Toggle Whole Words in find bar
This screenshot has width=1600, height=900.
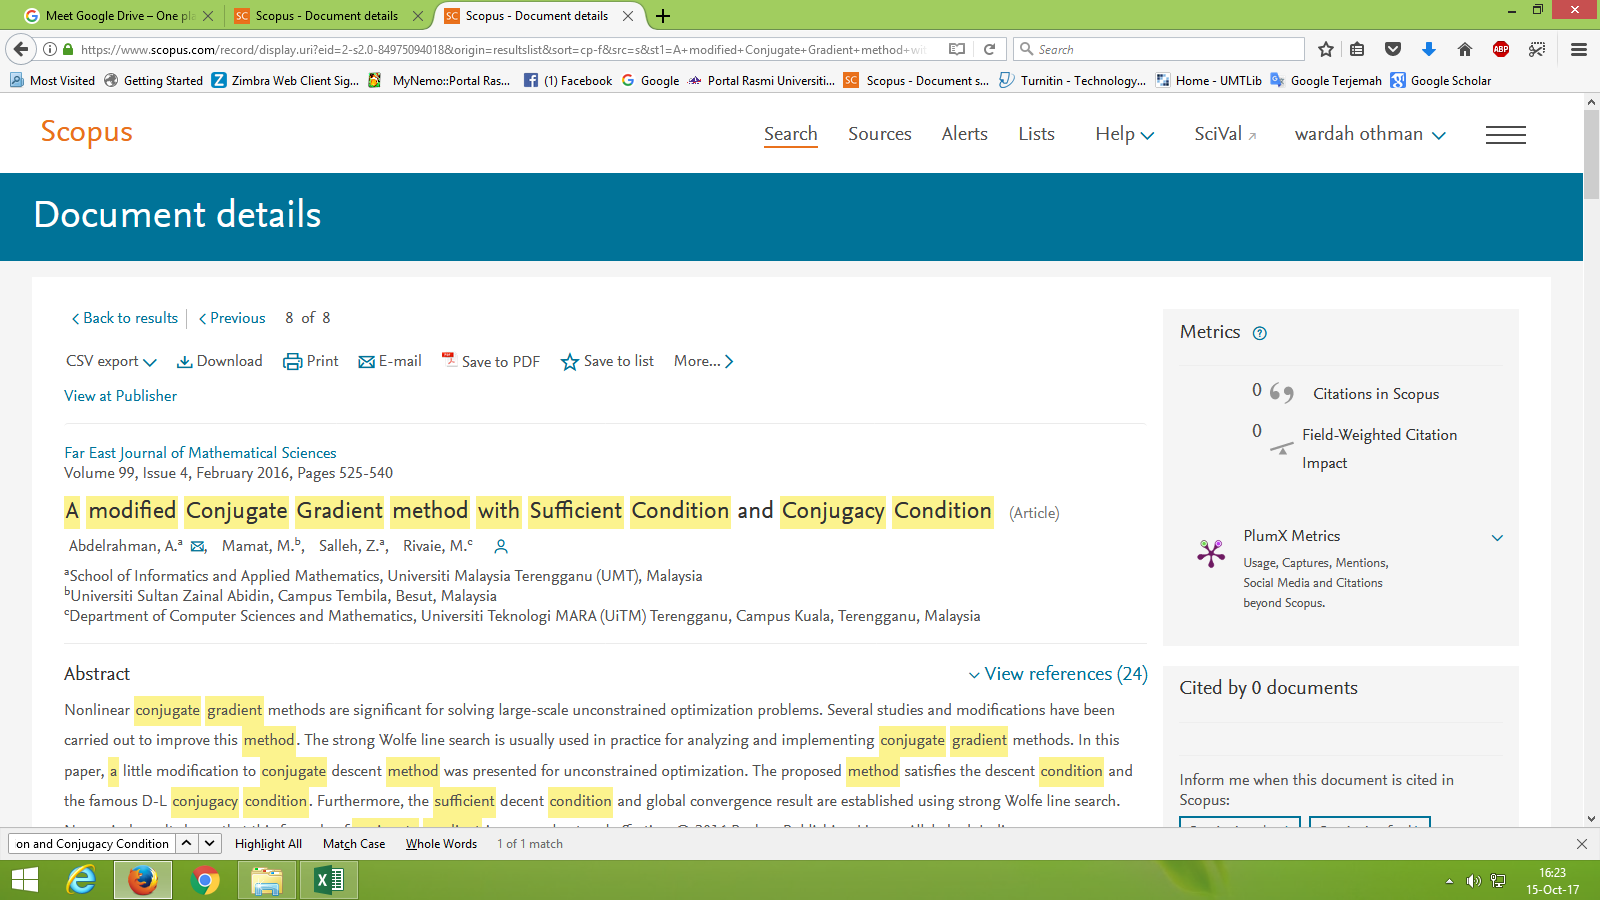(441, 844)
